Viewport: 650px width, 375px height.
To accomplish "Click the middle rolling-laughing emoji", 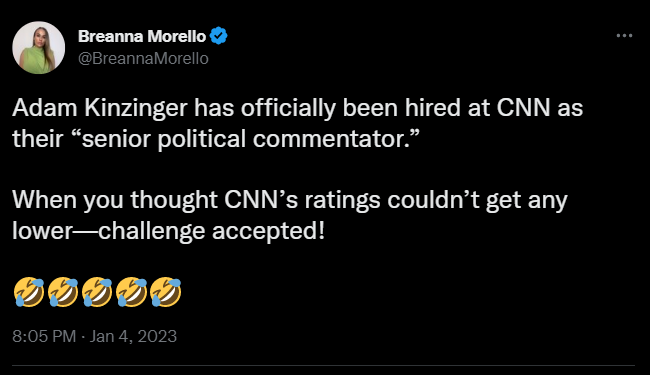I will click(97, 292).
